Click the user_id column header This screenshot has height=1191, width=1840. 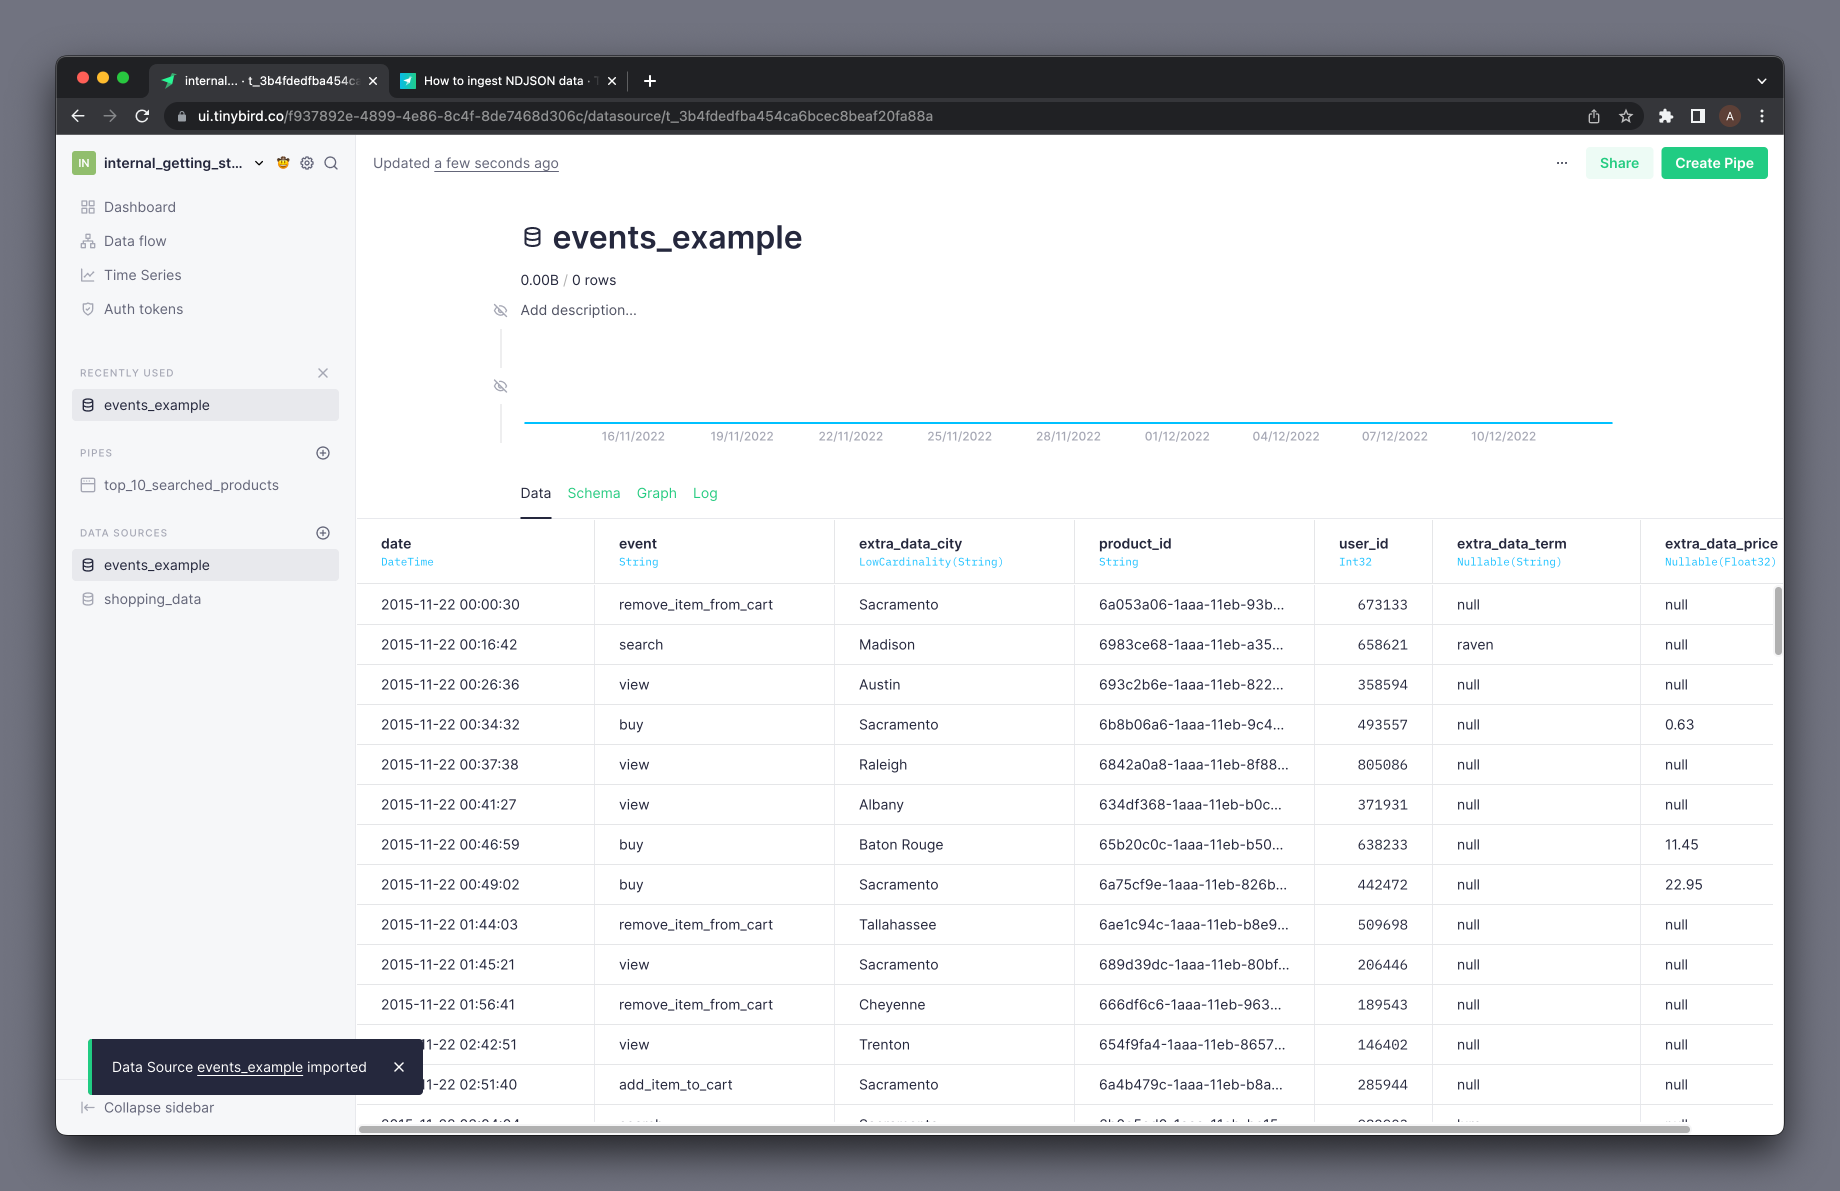[1373, 551]
